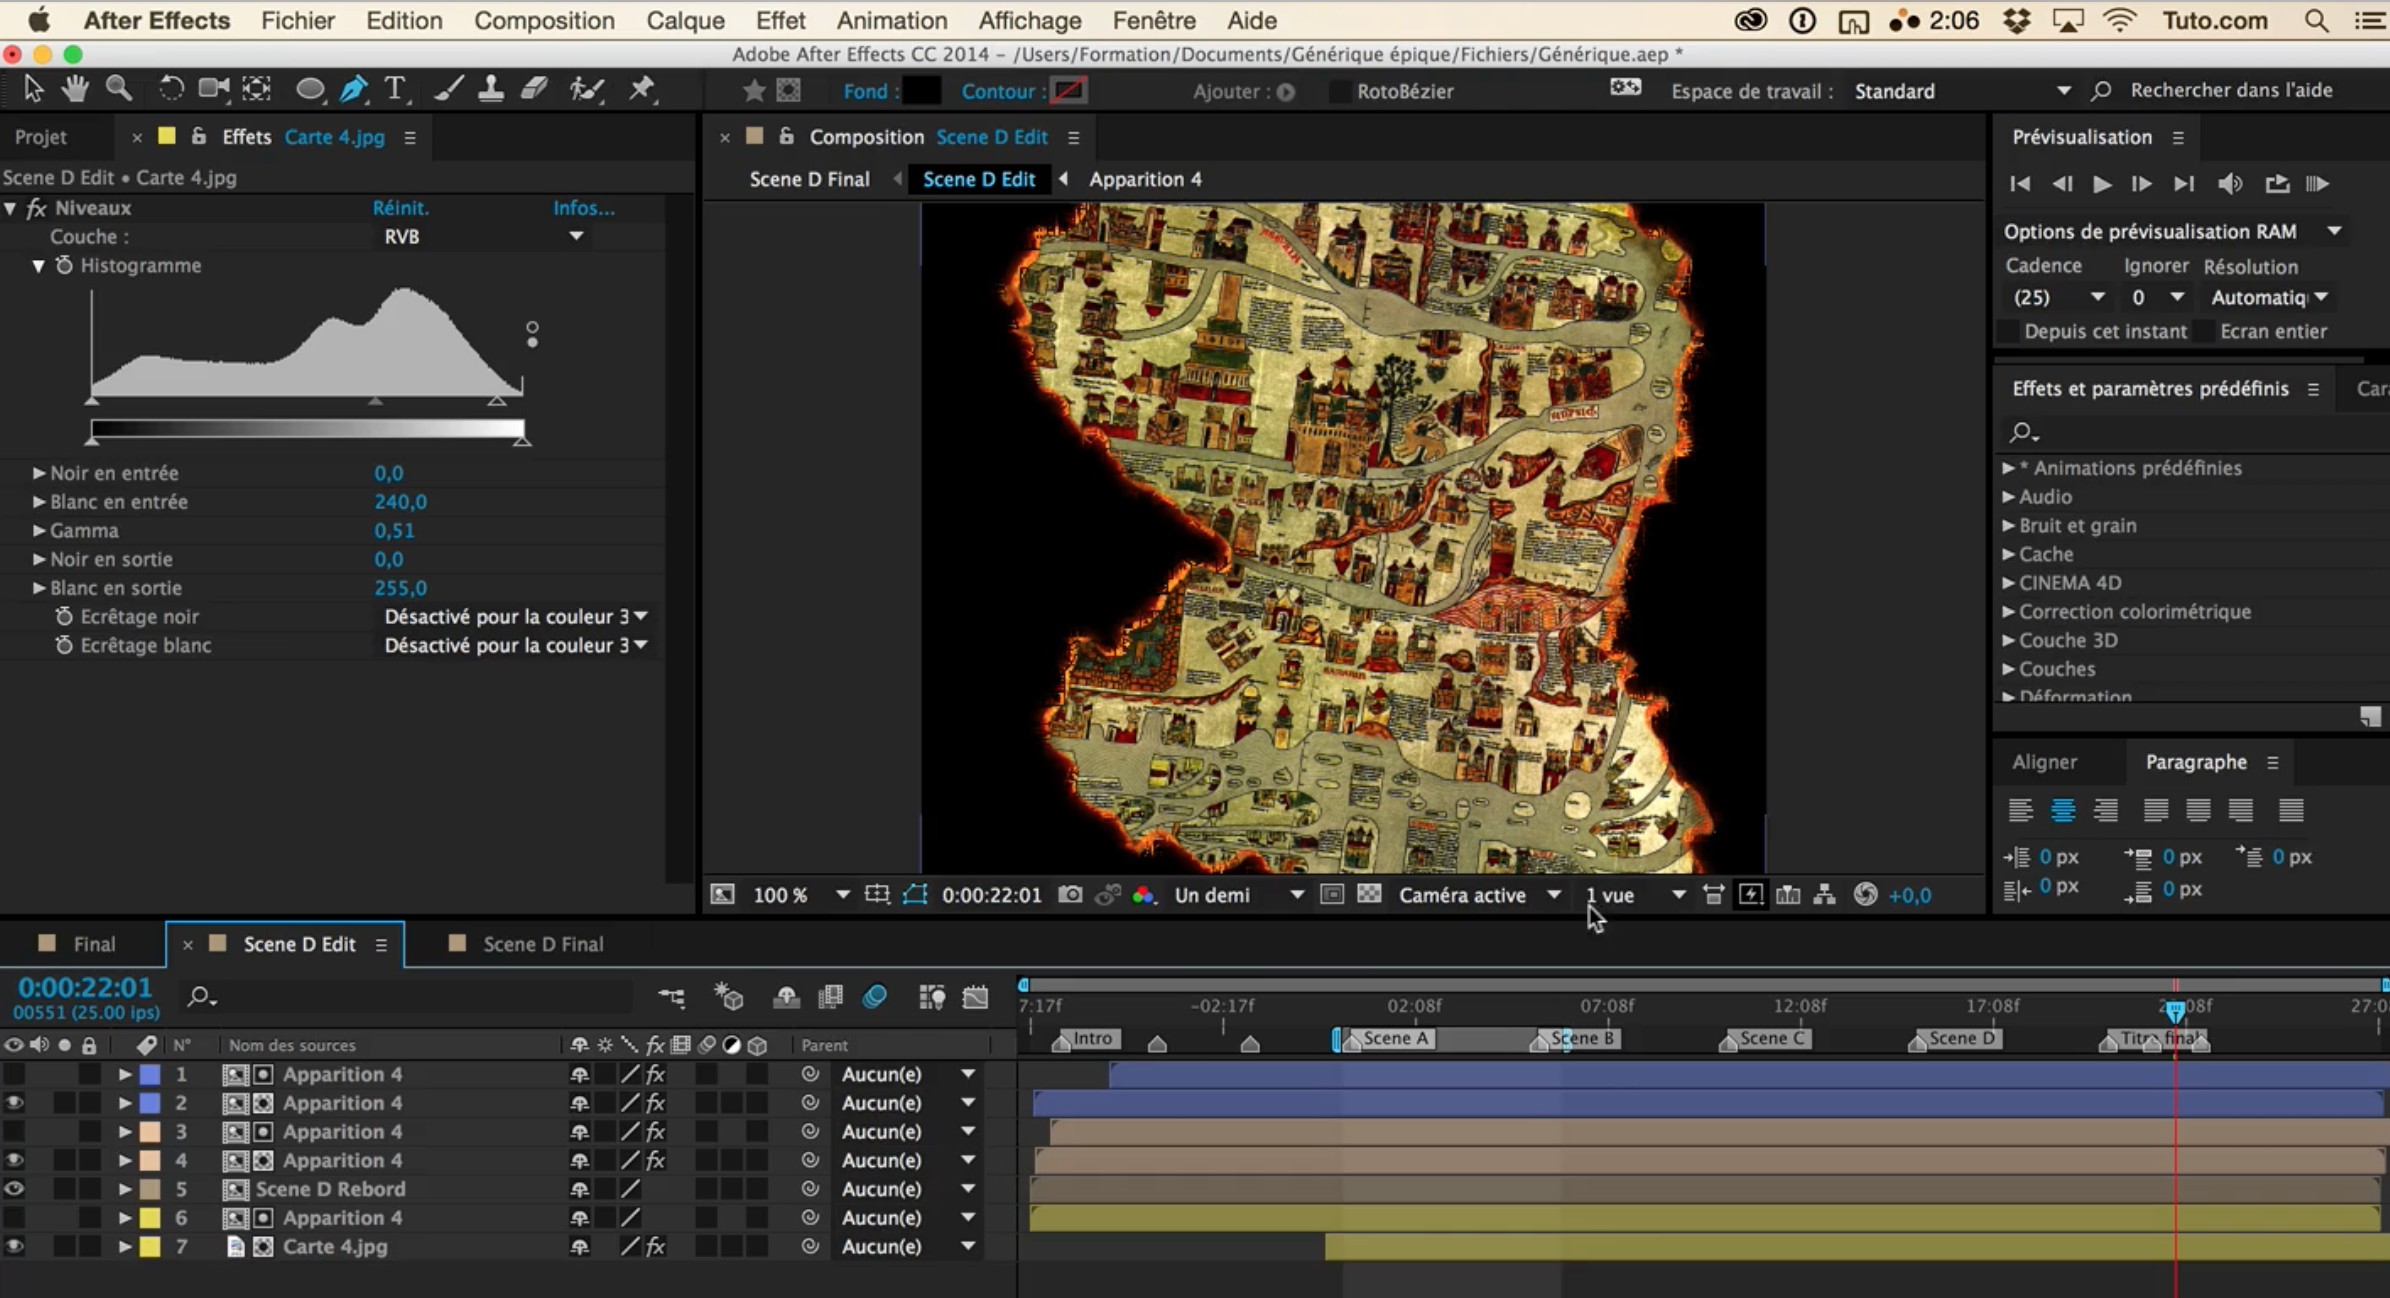This screenshot has width=2390, height=1298.
Task: Open the Couche RVB dropdown
Action: coord(484,237)
